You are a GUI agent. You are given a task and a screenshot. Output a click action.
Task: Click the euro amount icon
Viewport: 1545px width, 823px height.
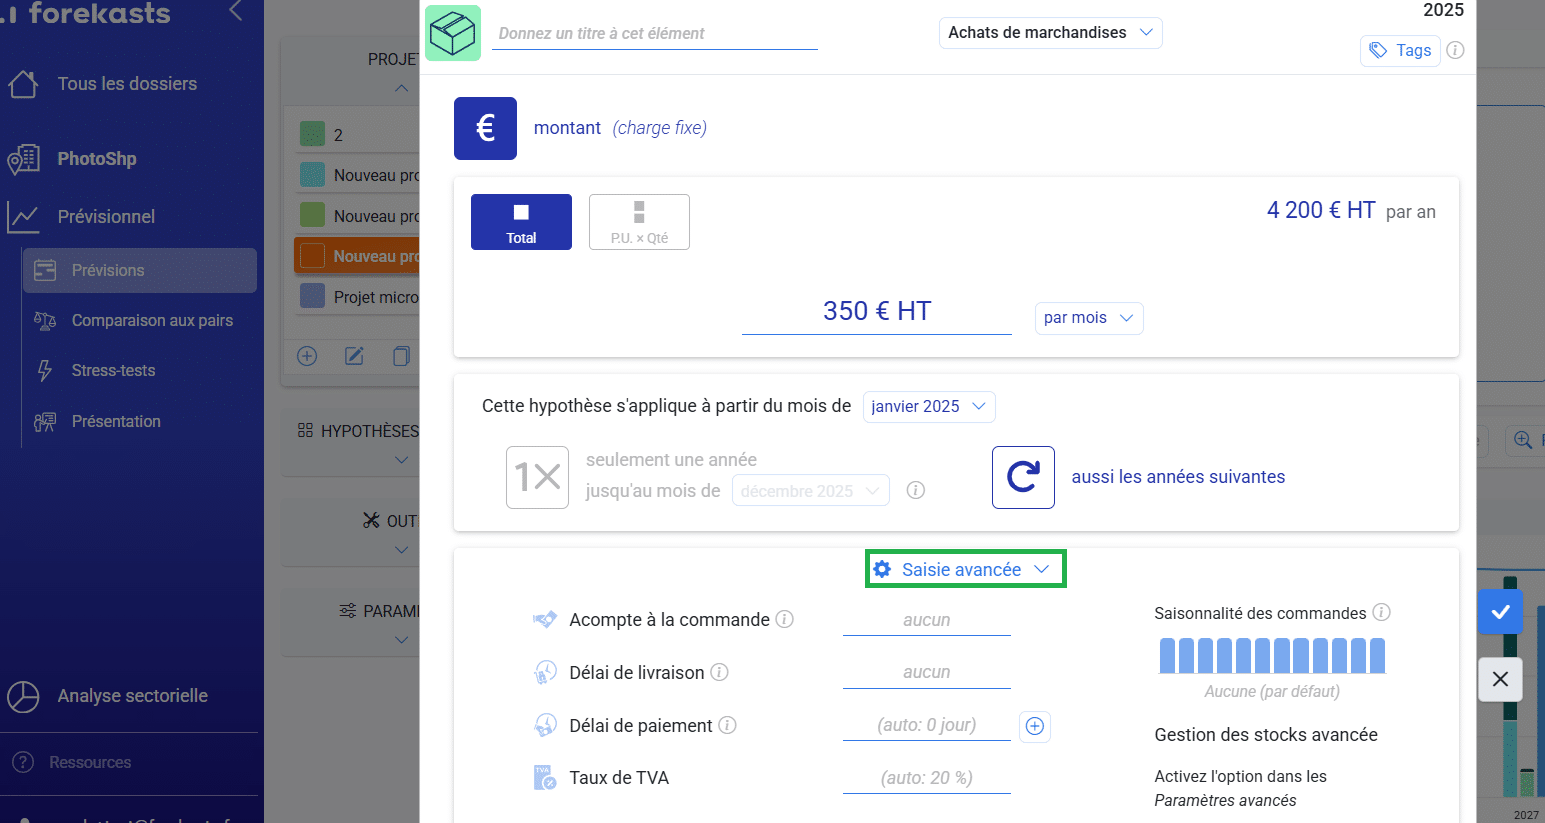pyautogui.click(x=485, y=128)
